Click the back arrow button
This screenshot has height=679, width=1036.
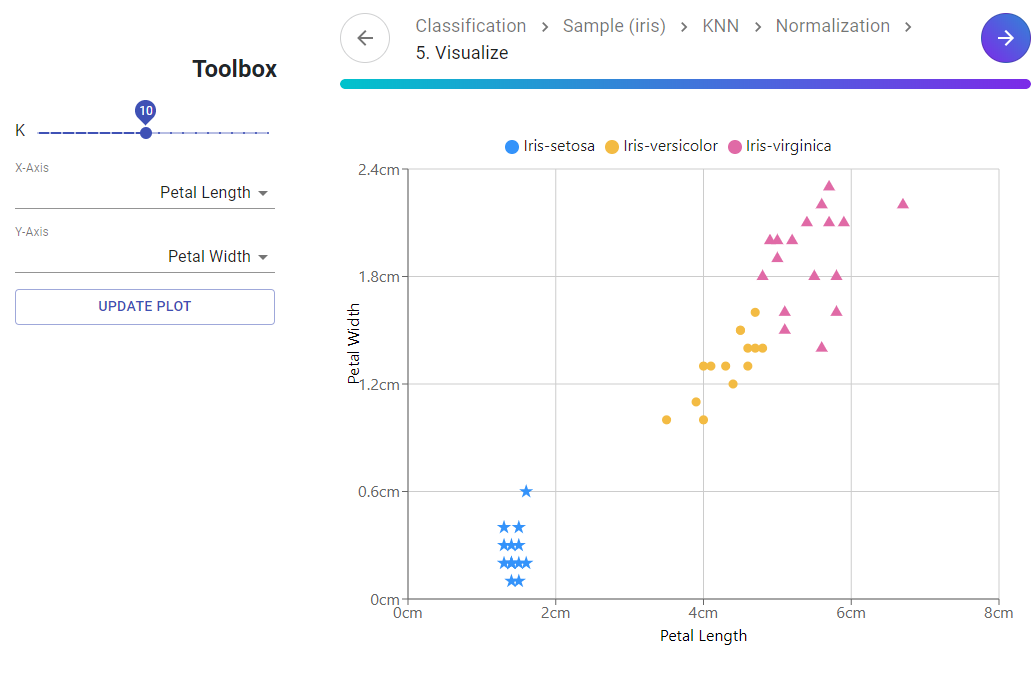coord(365,39)
